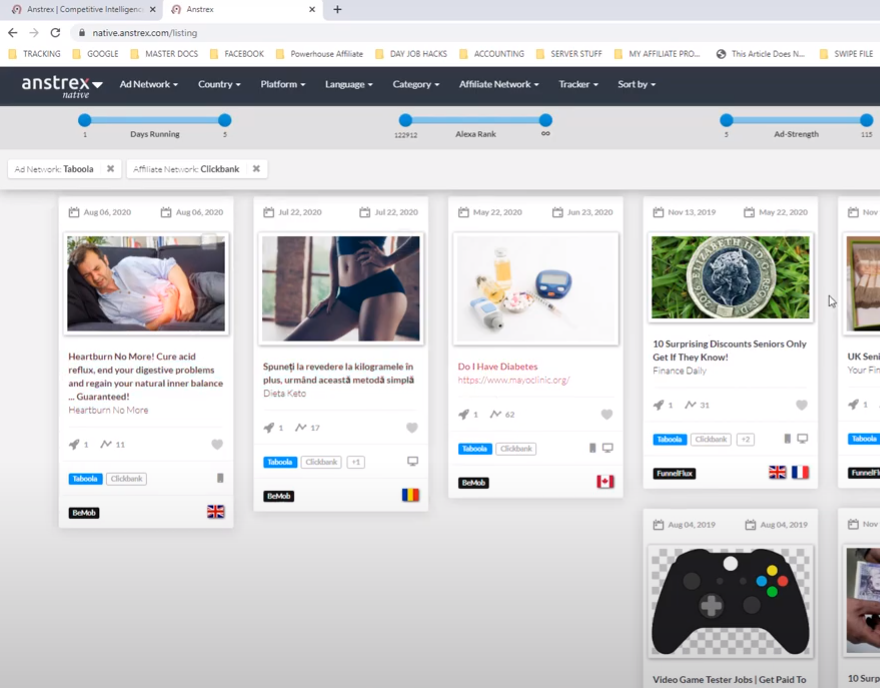The image size is (880, 688).
Task: Close the Anstrex Competitive Intelligence tab
Action: pos(153,9)
